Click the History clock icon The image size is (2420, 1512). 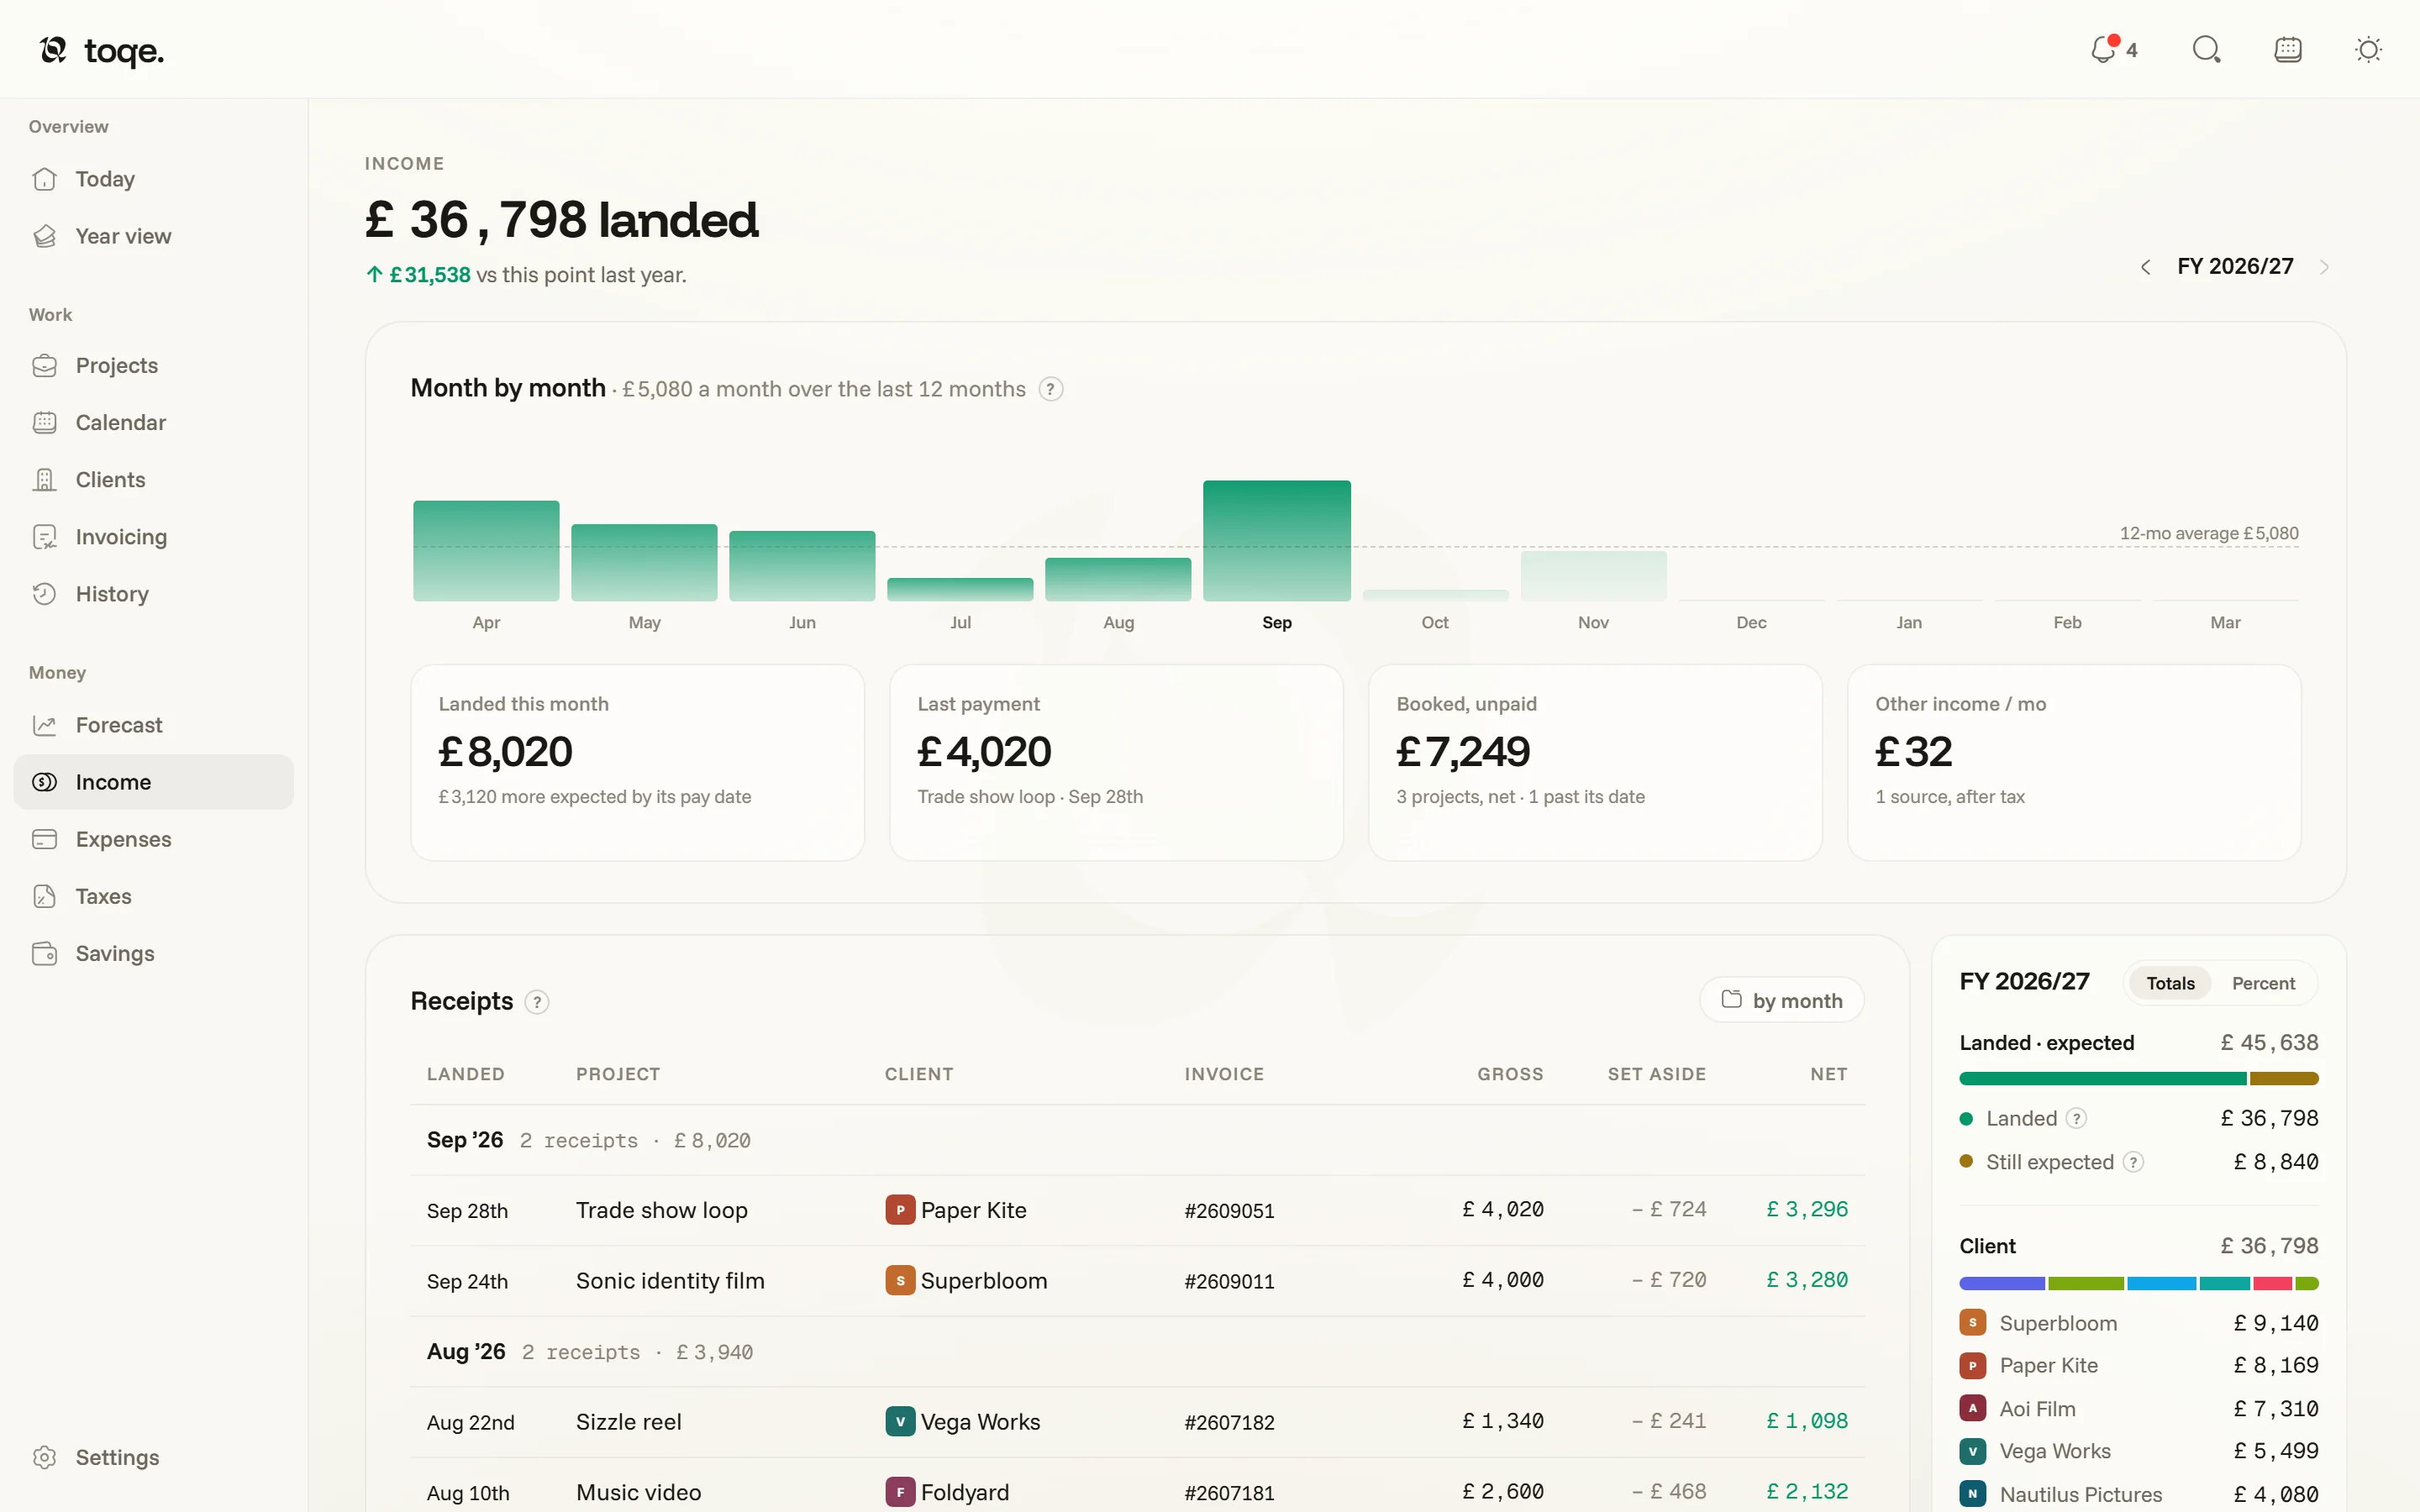tap(44, 594)
